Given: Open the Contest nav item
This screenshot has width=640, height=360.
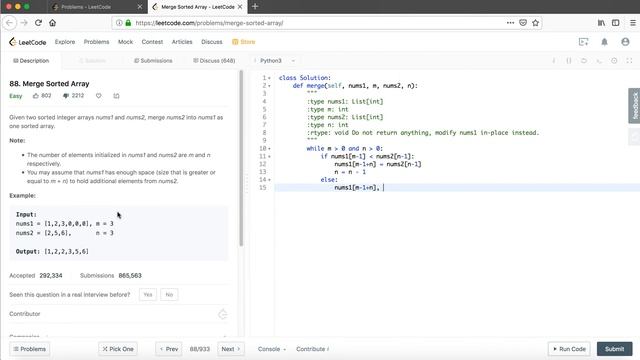Looking at the screenshot, I should pyautogui.click(x=152, y=42).
